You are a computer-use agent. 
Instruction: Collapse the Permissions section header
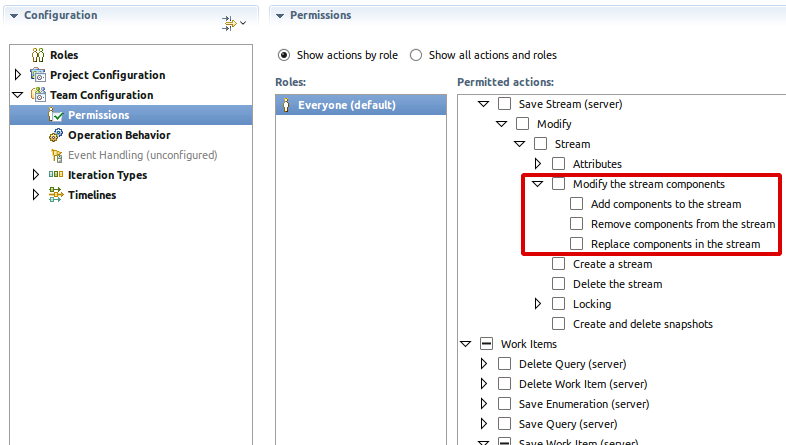(x=279, y=16)
